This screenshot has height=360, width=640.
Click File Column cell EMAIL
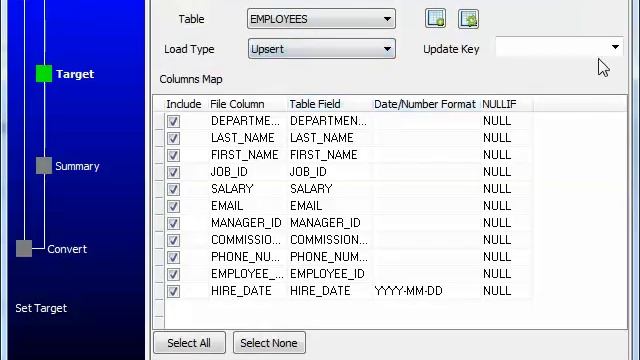tap(227, 206)
